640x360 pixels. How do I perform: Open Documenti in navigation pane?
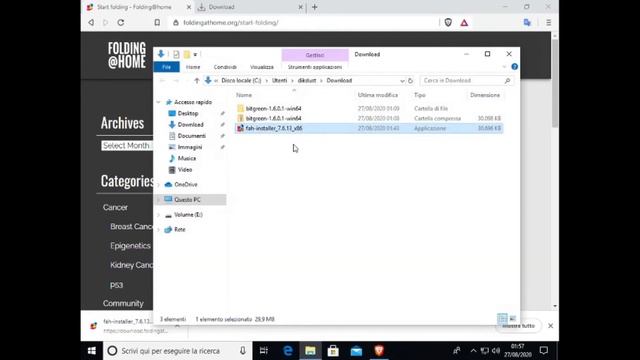click(191, 136)
